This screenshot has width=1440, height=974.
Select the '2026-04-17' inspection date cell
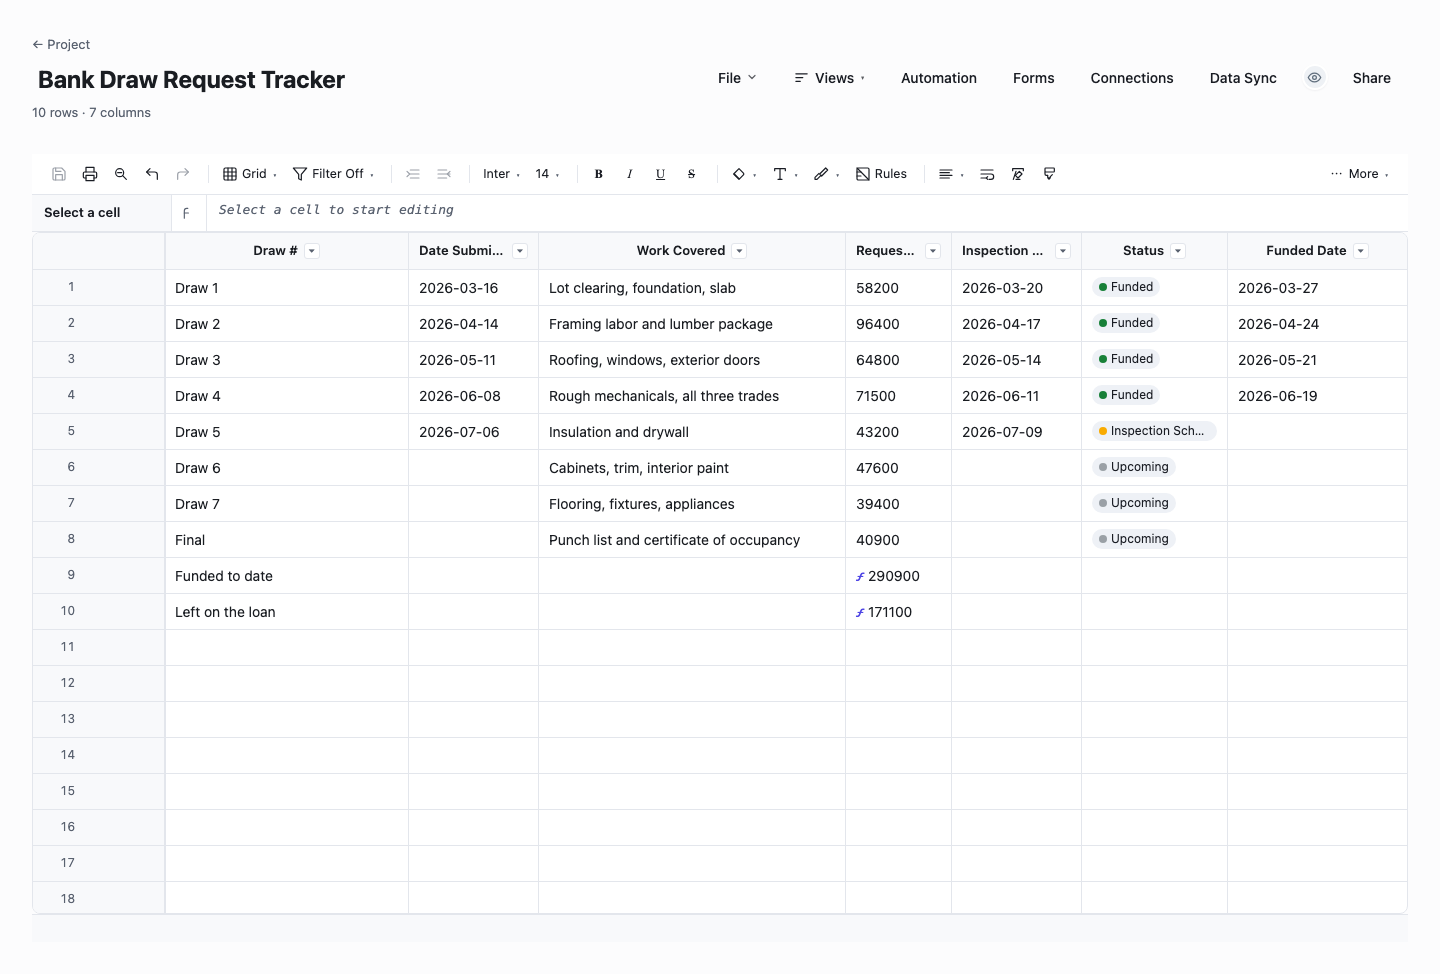1016,324
